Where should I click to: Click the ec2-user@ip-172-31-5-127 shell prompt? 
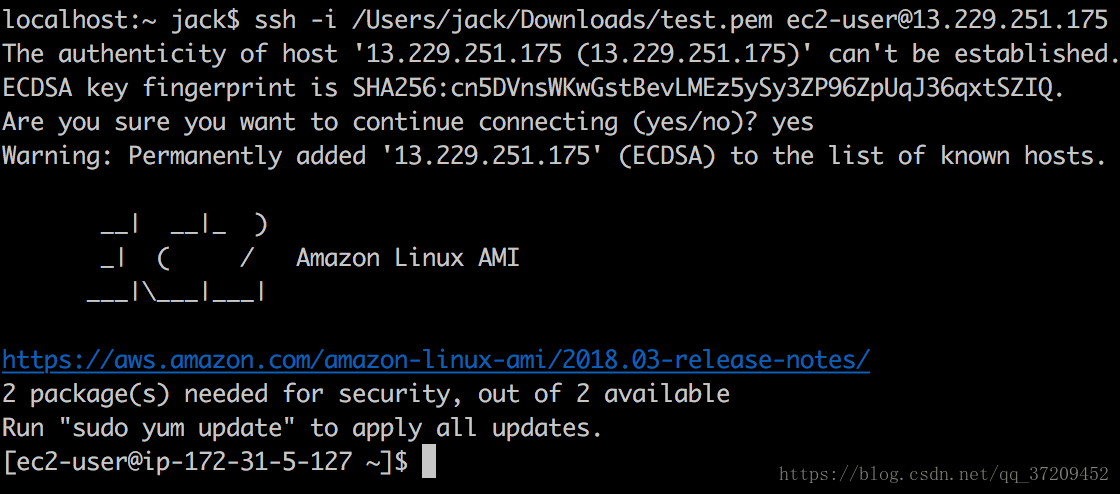click(x=205, y=462)
